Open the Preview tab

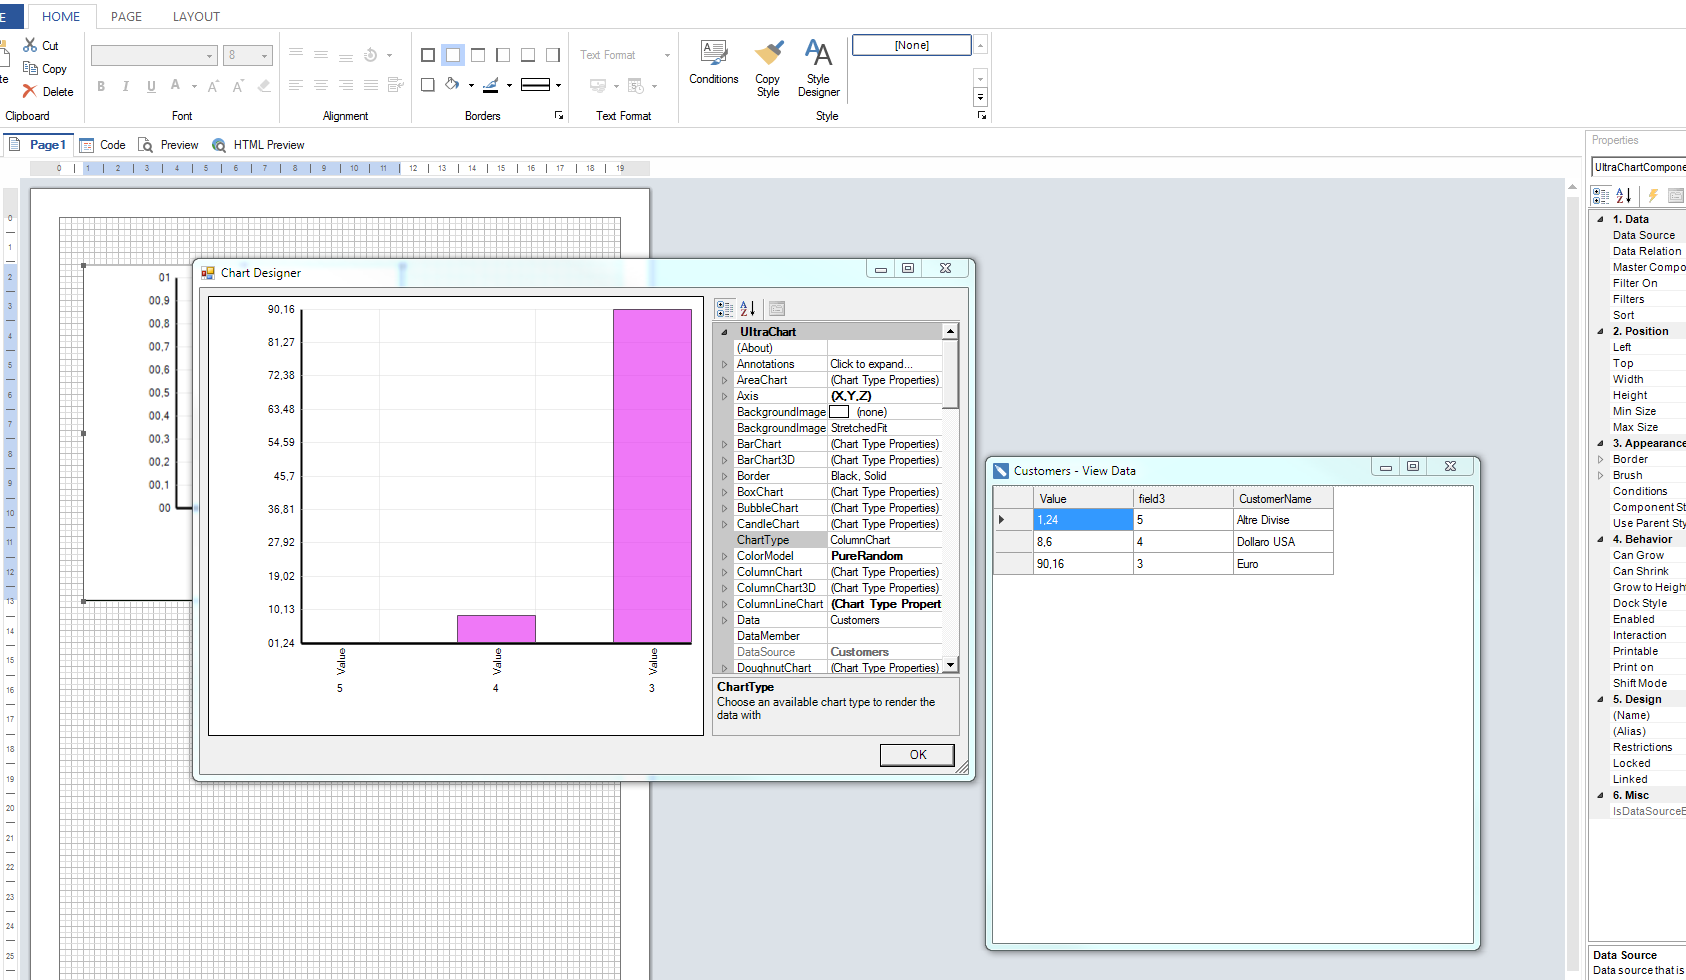point(168,145)
